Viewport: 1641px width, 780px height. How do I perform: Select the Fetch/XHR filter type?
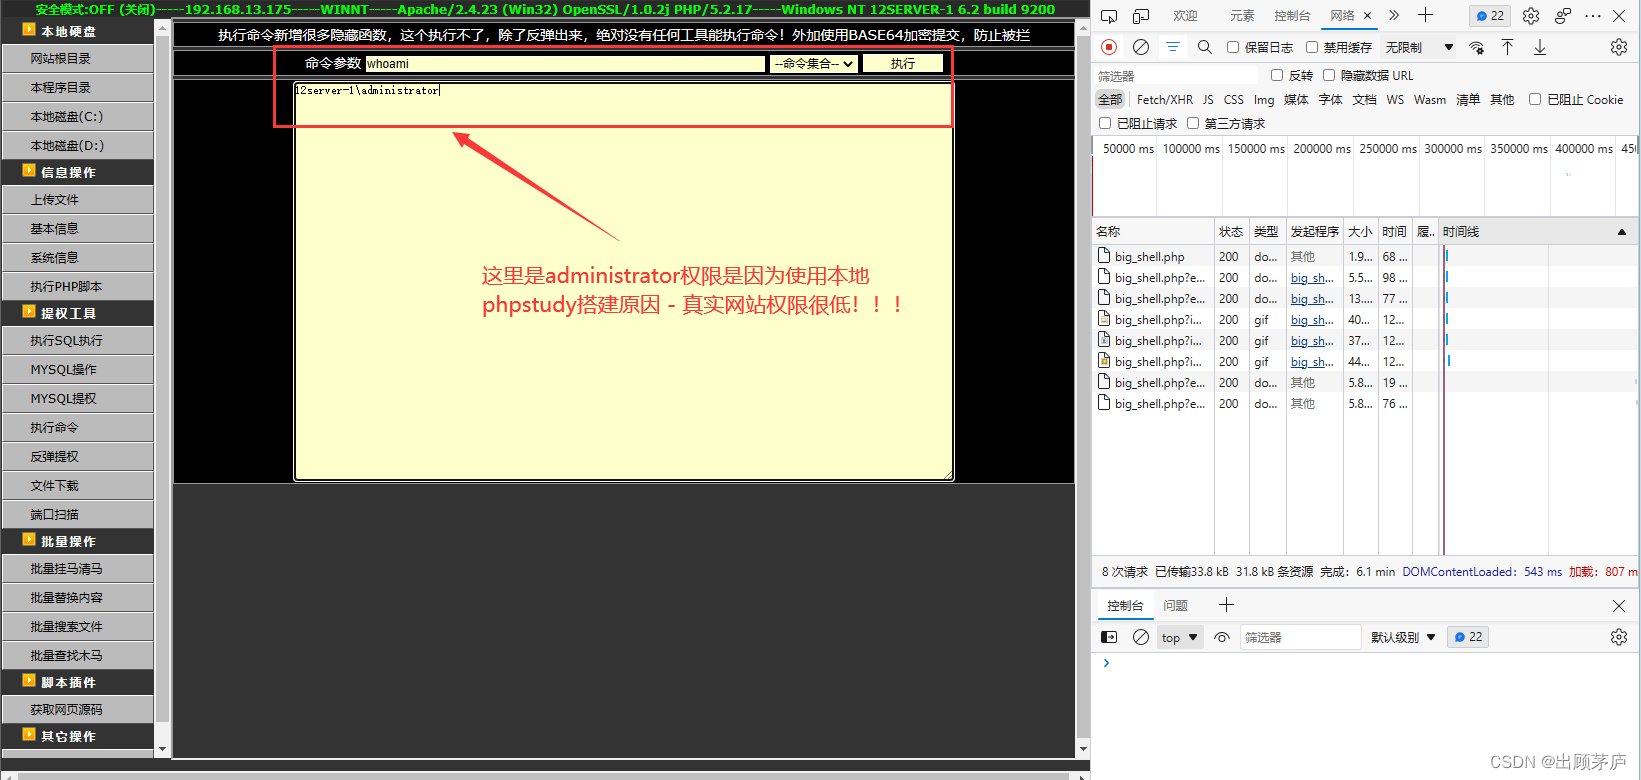pyautogui.click(x=1165, y=100)
